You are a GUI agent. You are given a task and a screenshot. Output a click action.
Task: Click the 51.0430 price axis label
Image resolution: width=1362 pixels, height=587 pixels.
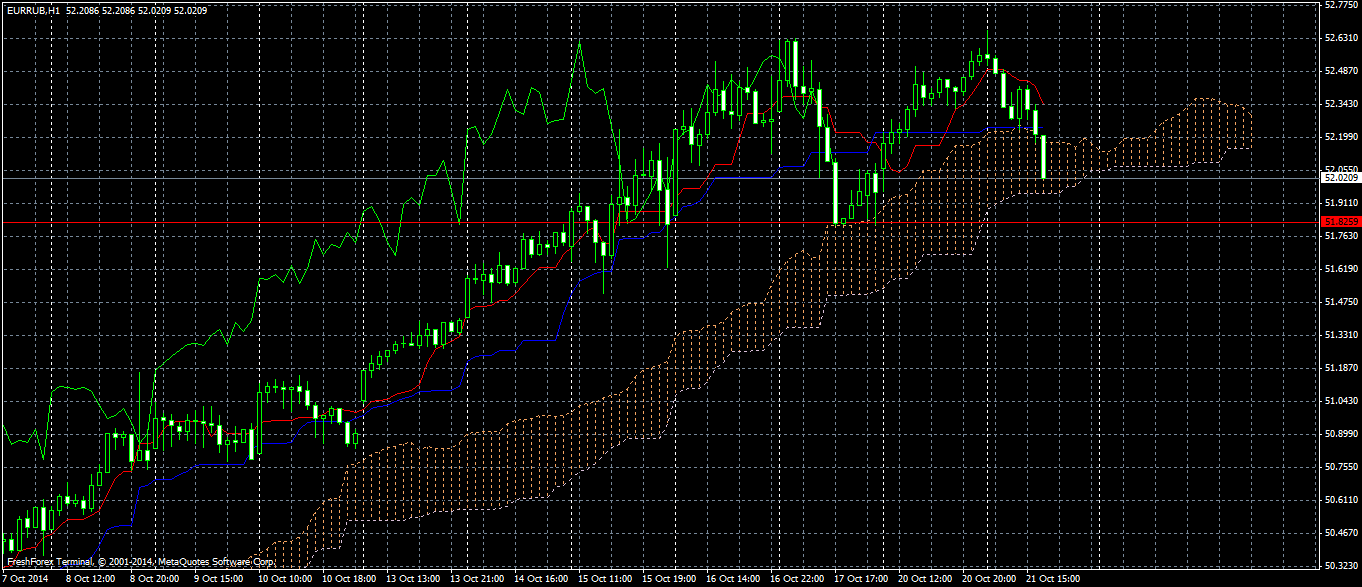pos(1340,401)
